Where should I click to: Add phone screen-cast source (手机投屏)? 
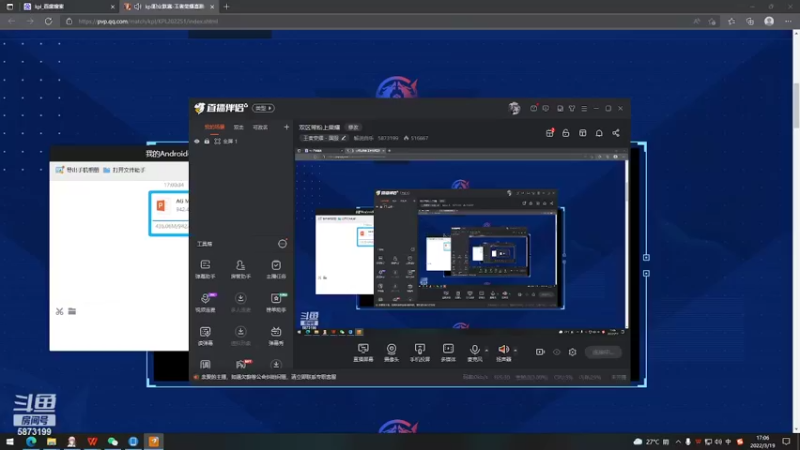pos(420,352)
